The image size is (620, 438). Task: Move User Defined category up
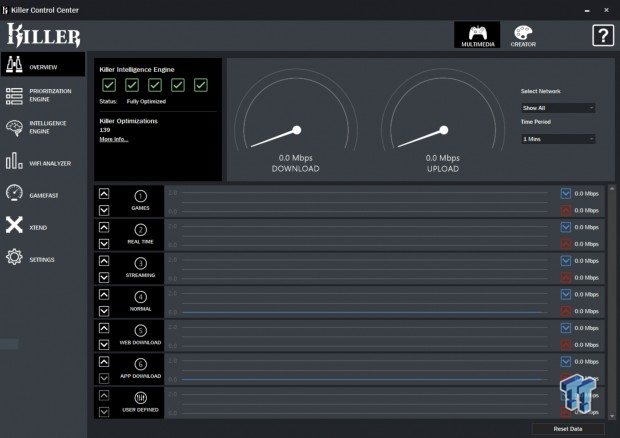(x=104, y=395)
